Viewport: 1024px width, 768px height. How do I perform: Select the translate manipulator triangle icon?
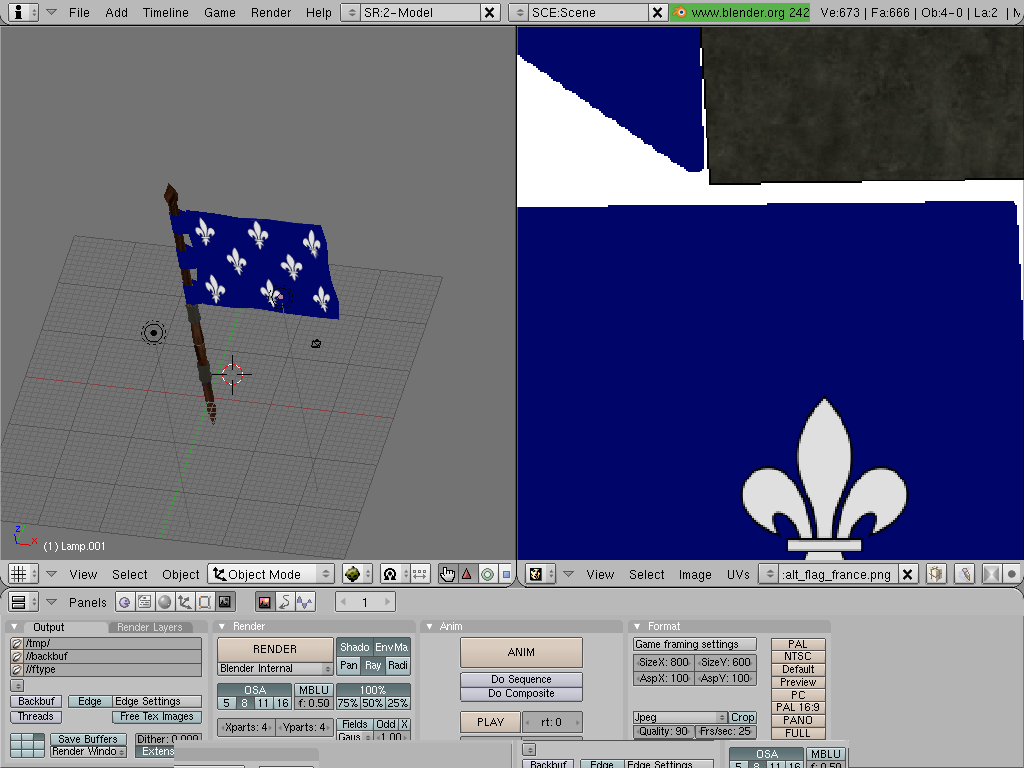466,575
